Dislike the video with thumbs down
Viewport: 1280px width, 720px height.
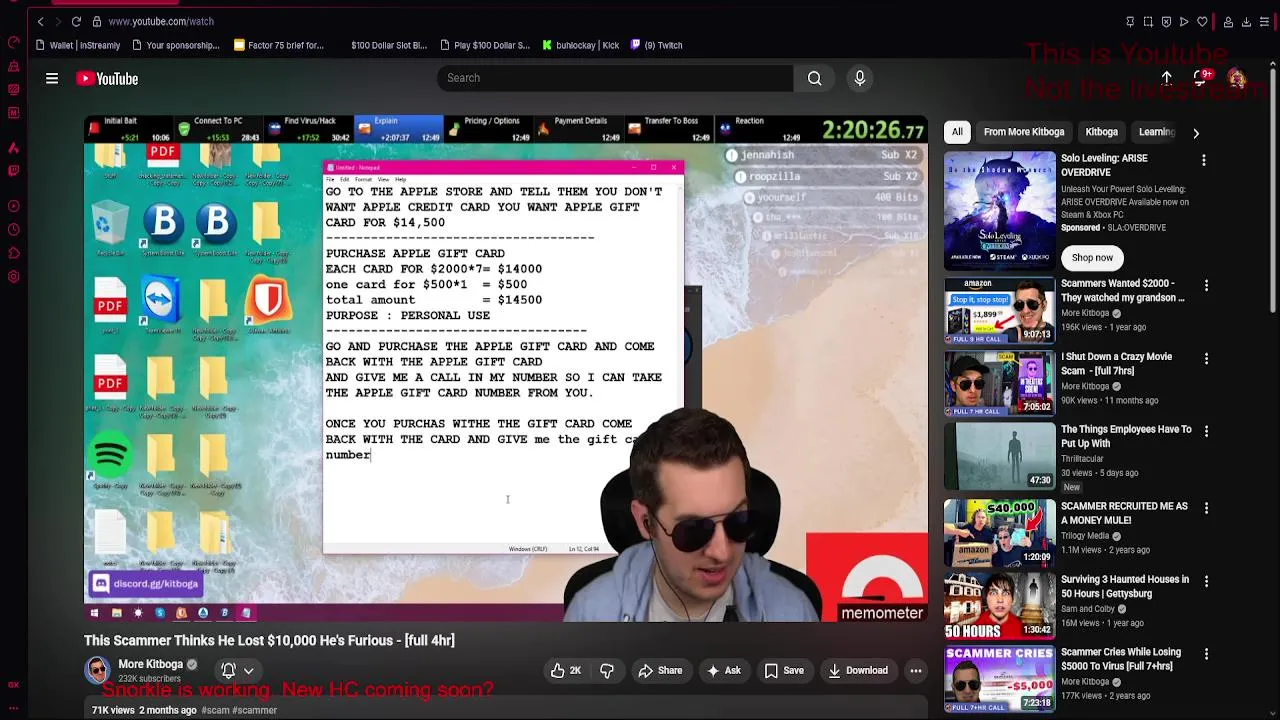[x=607, y=671]
